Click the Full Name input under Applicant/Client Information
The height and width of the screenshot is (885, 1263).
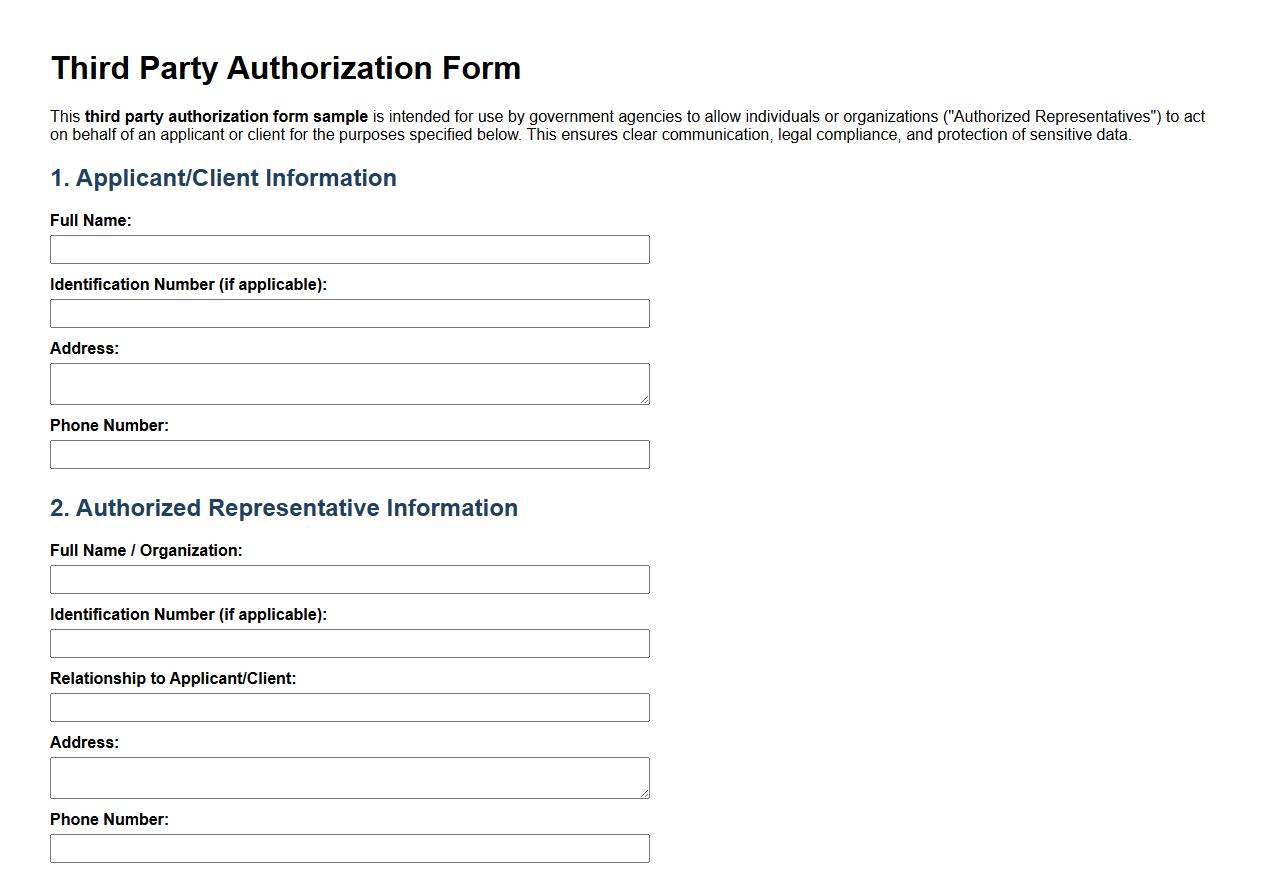click(349, 249)
